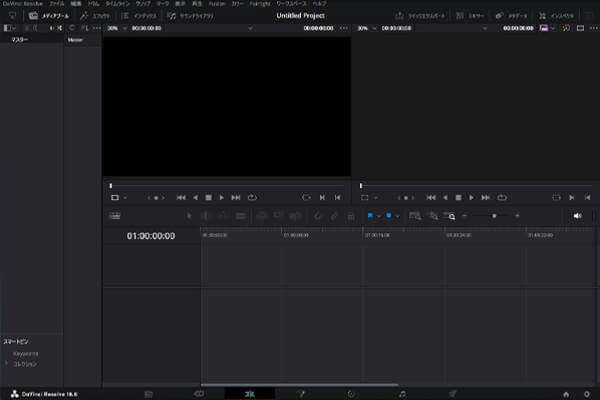Open the メディアプール panel
600x400 pixels.
click(48, 17)
